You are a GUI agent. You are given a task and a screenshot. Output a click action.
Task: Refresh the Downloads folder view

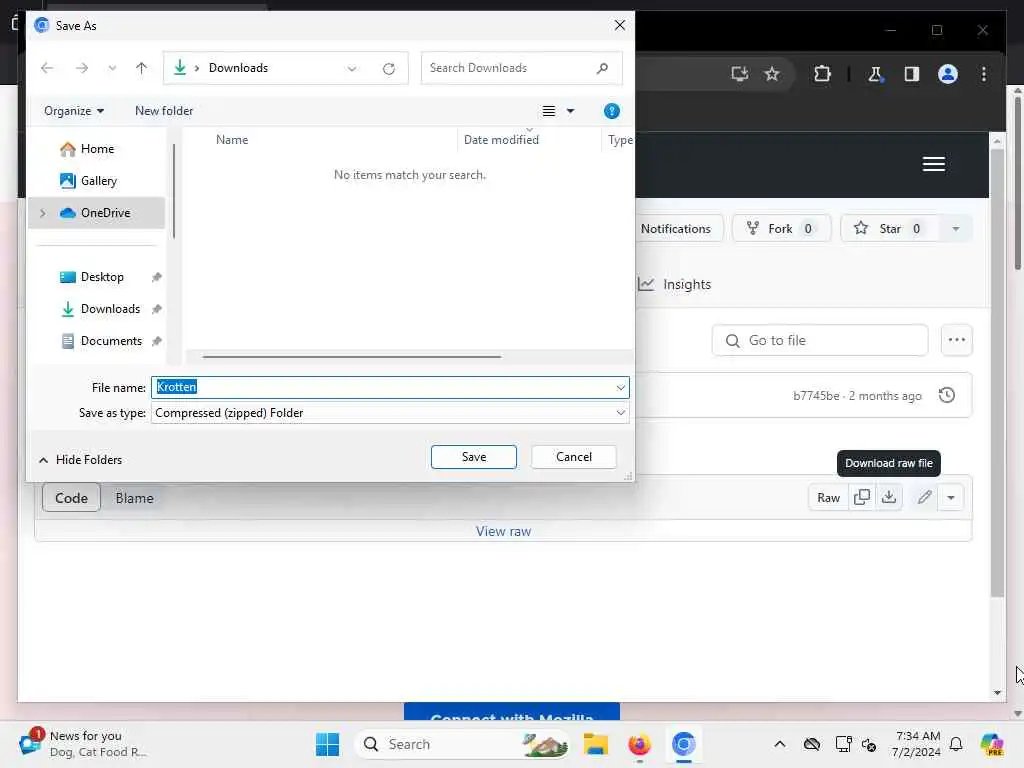(389, 69)
